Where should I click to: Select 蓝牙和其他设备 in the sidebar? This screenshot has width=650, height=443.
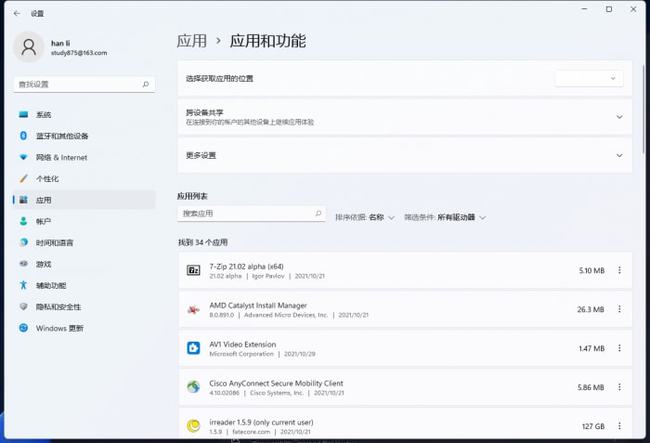pos(62,136)
